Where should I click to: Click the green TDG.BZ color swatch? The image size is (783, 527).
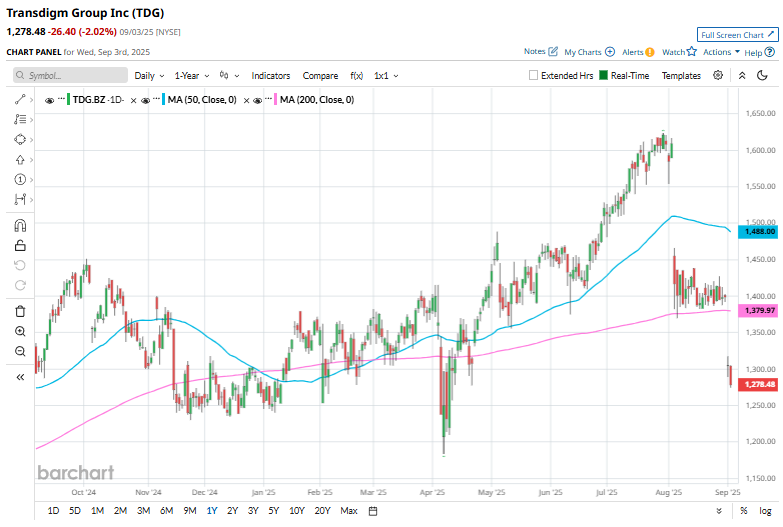68,99
